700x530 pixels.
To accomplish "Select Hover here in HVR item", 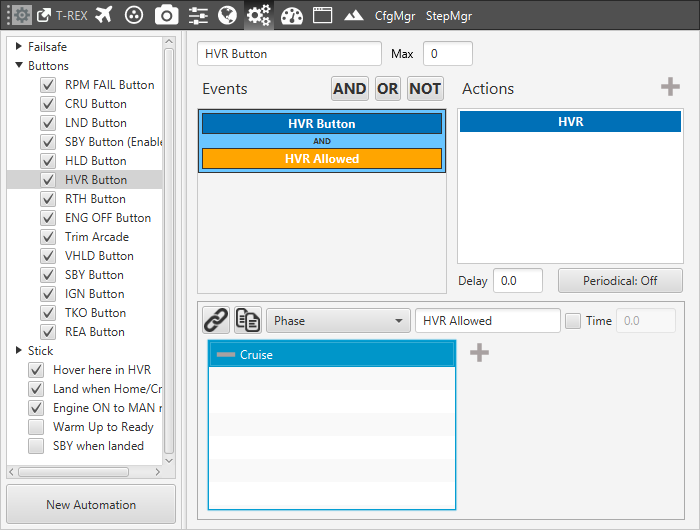I will tap(102, 370).
